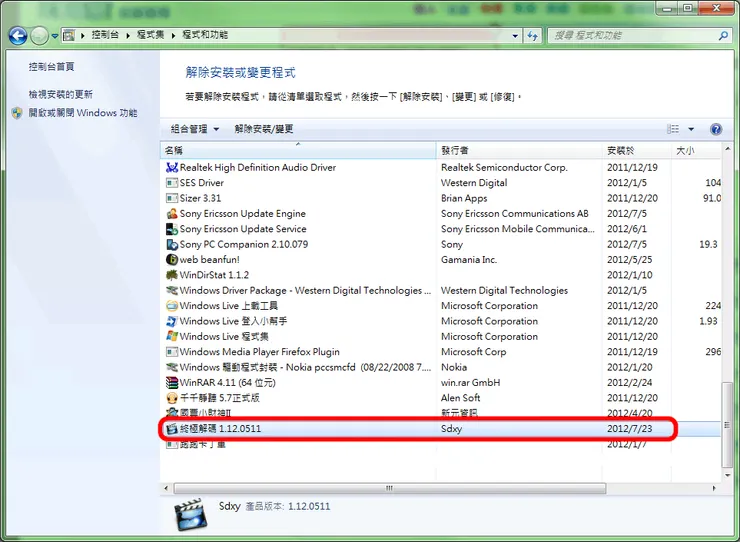
Task: Click the Sizer 3.31 program icon
Action: pos(172,198)
